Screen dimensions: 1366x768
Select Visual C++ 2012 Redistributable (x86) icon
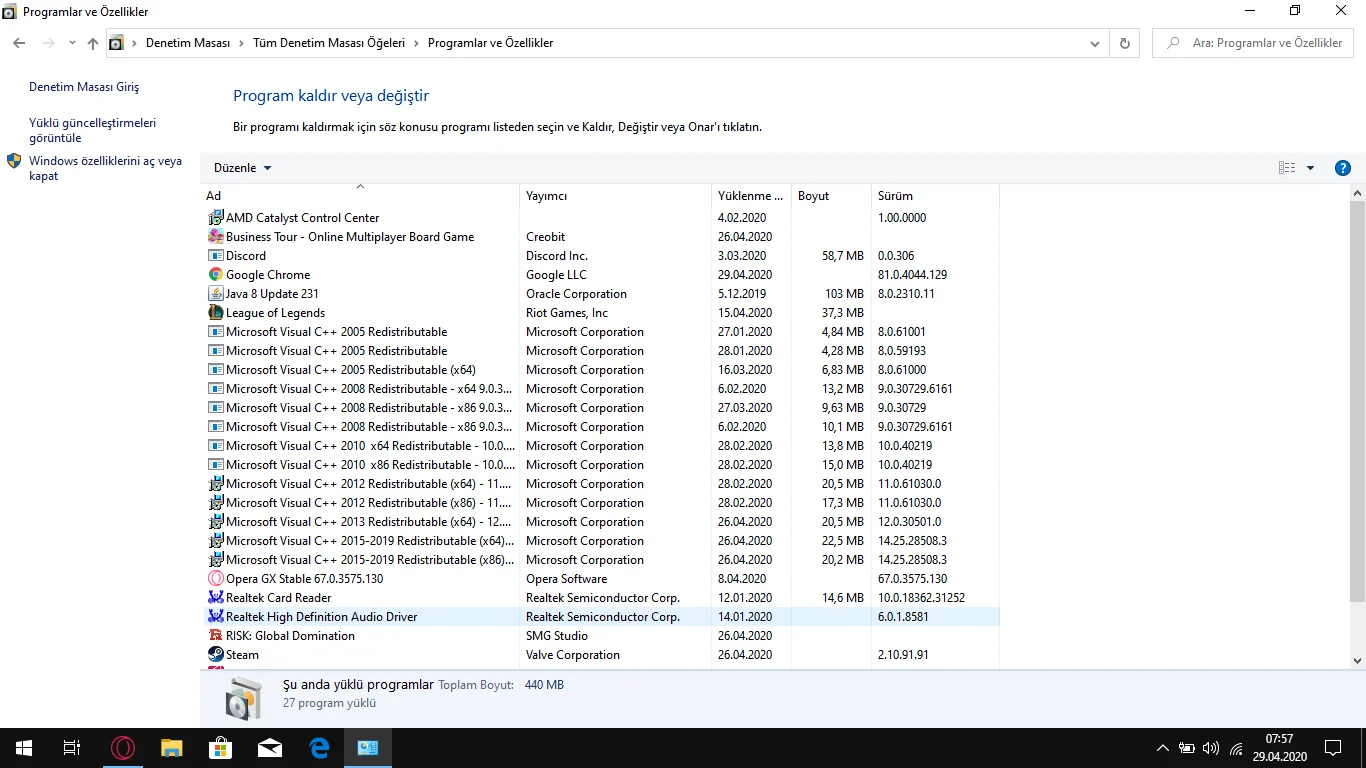point(215,503)
